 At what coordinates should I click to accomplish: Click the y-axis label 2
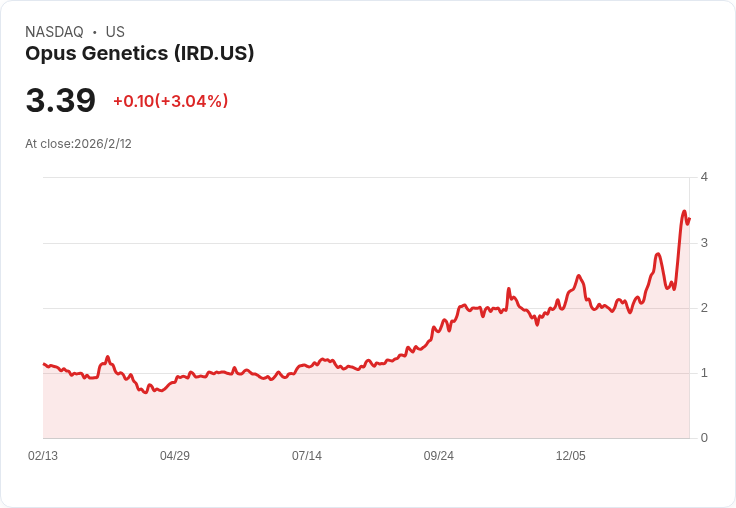coord(704,308)
